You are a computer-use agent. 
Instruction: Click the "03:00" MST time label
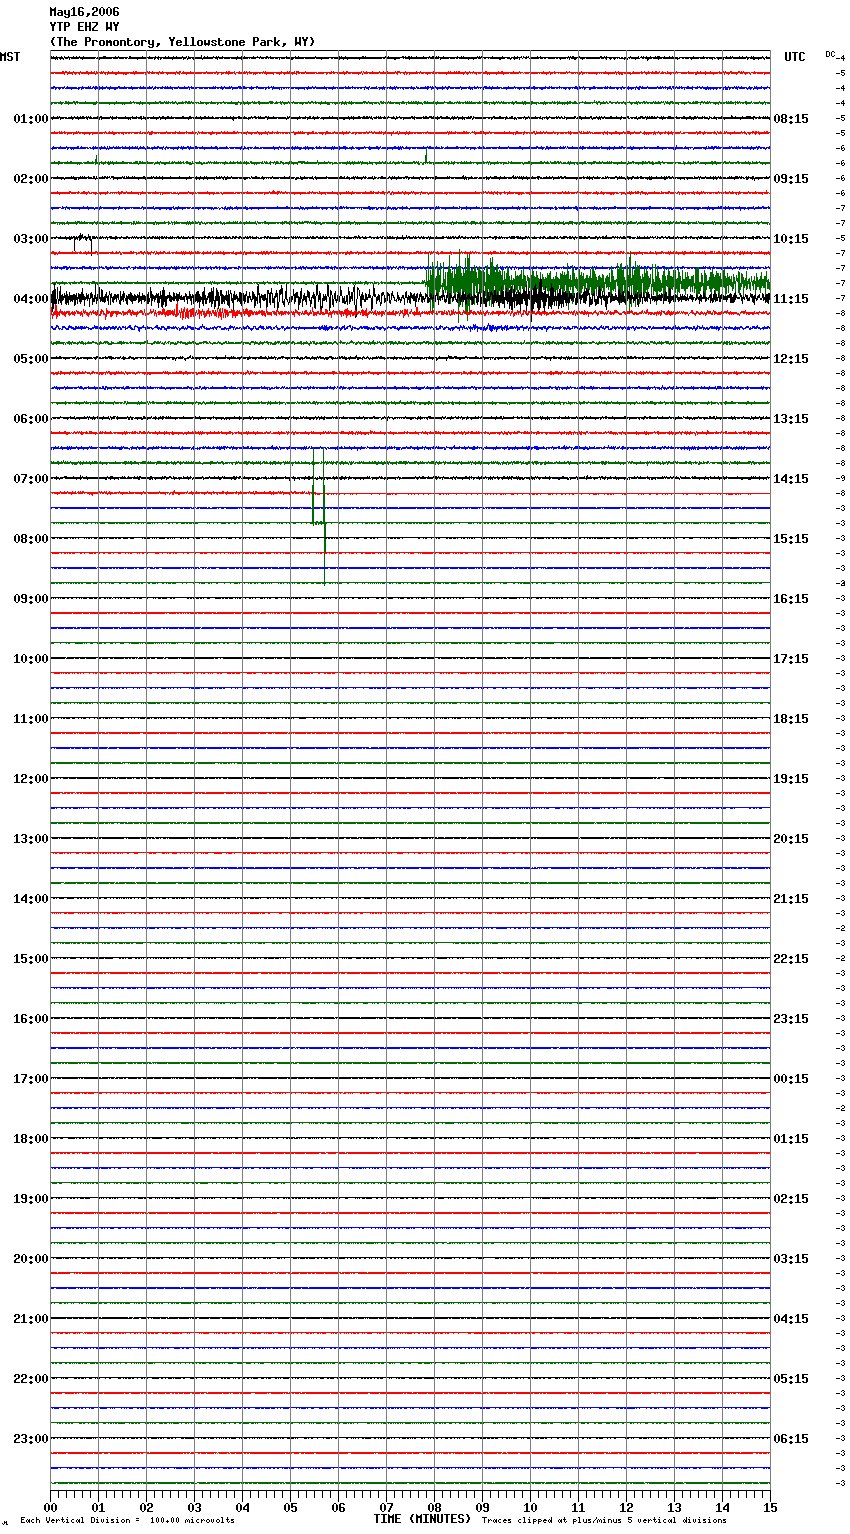(31, 239)
